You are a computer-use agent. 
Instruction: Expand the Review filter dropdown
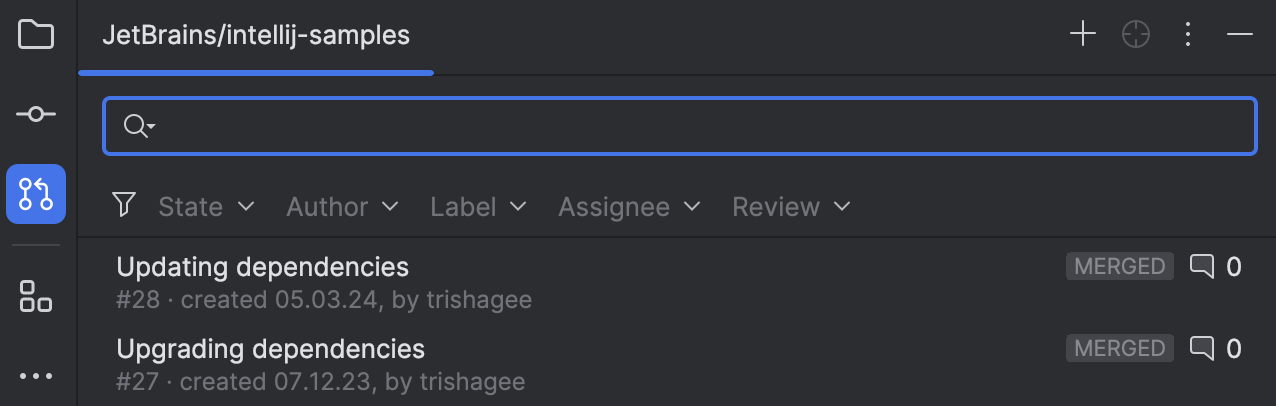pos(791,207)
